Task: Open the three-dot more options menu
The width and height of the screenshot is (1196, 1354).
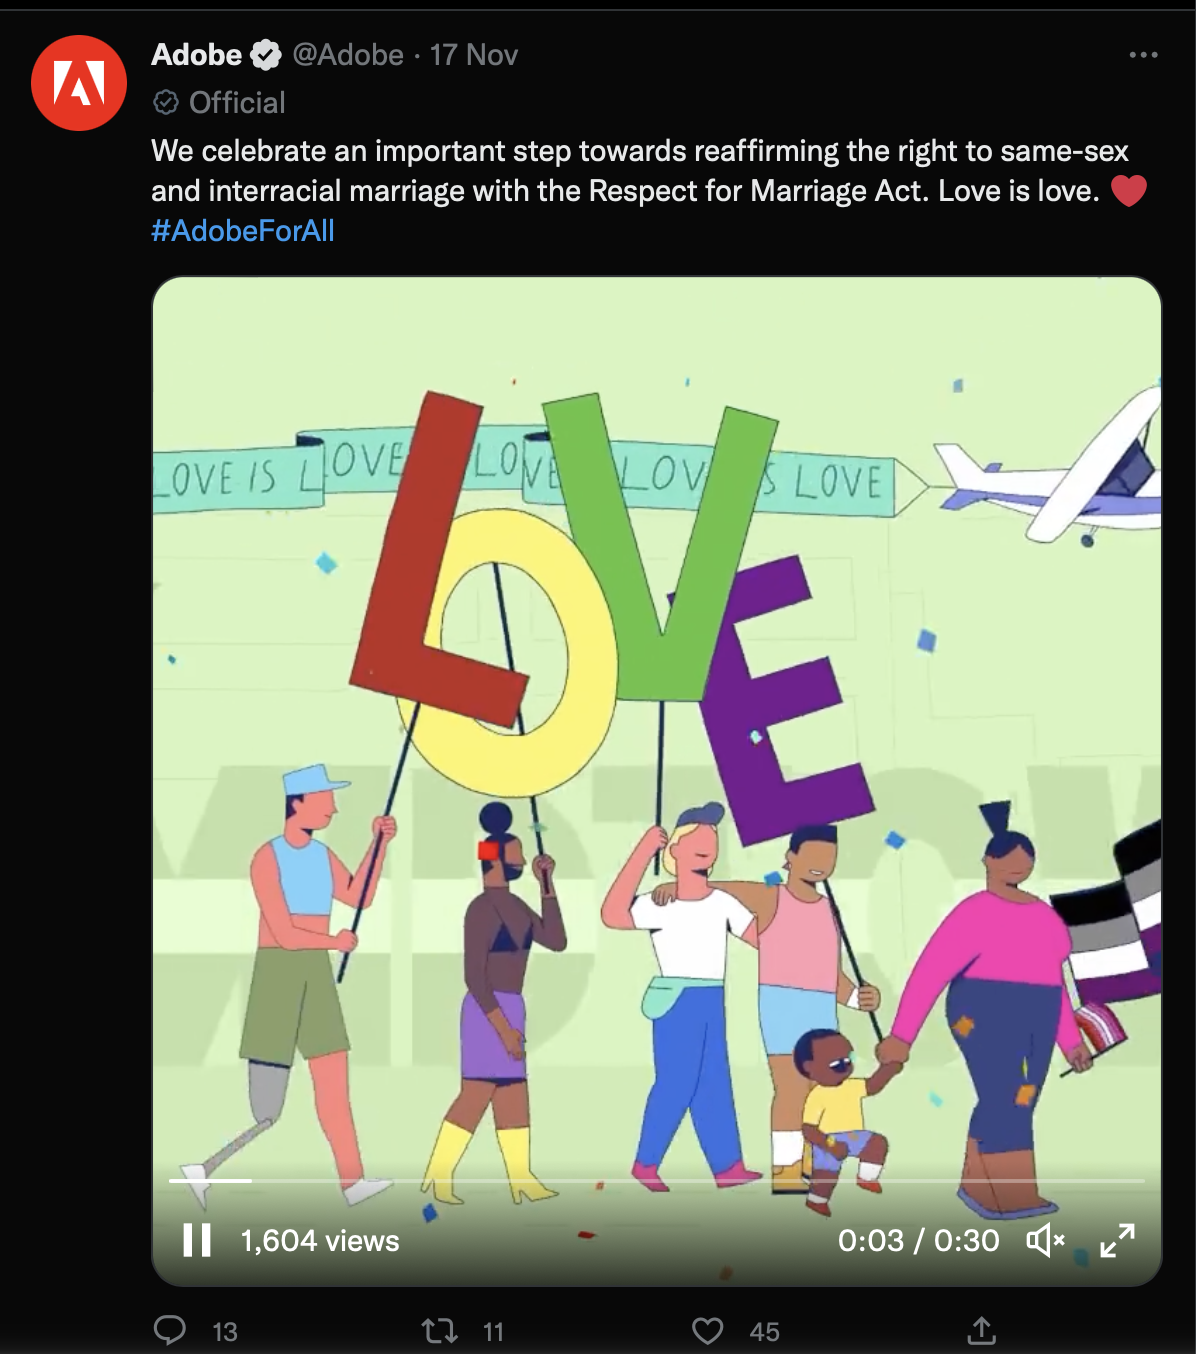Action: point(1143,55)
